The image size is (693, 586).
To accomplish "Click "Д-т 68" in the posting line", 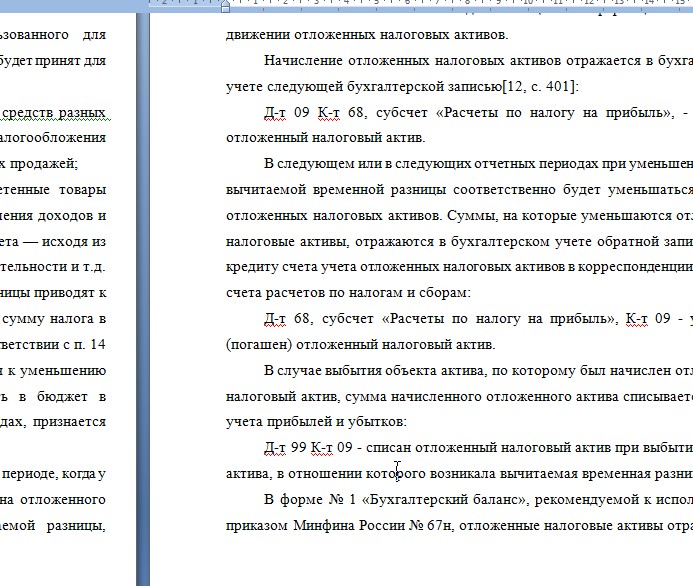I will pyautogui.click(x=289, y=319).
